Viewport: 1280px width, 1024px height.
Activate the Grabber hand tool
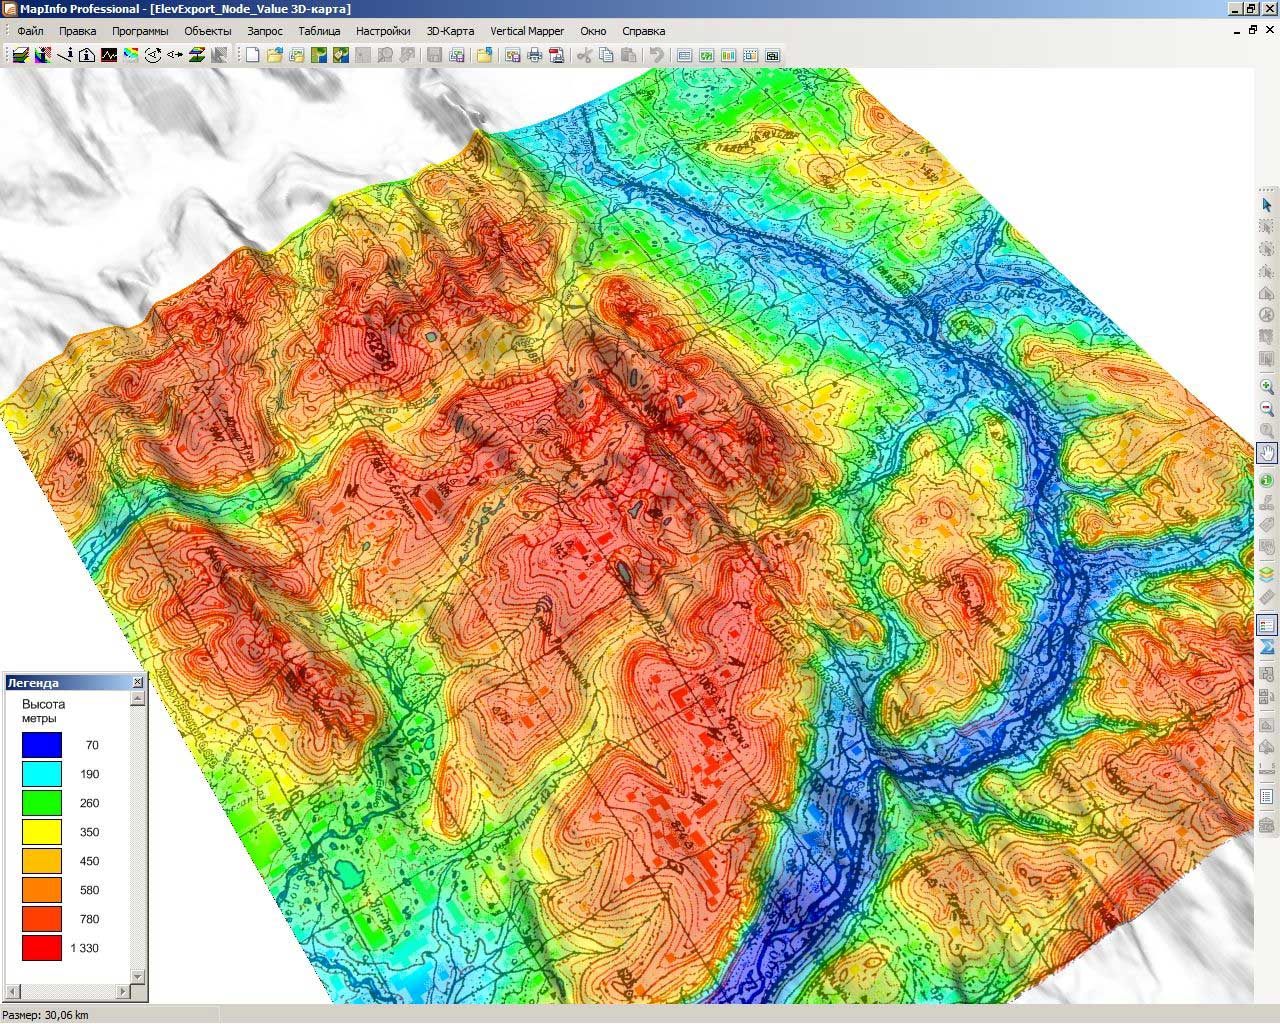pyautogui.click(x=1267, y=453)
